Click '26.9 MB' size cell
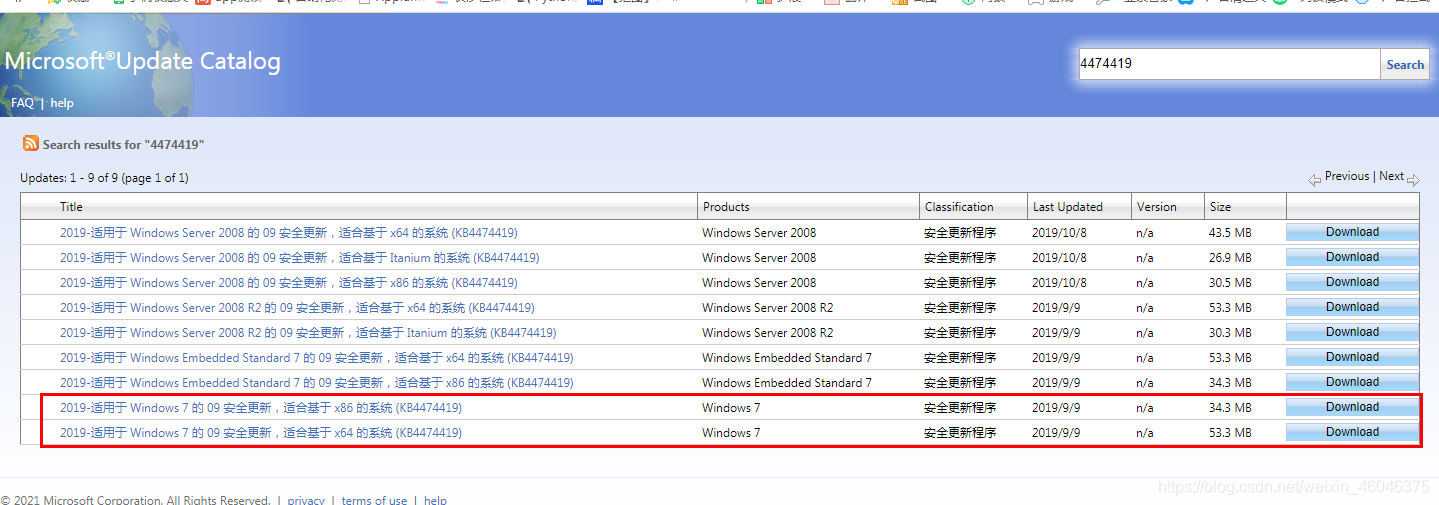The image size is (1439, 505). (x=1230, y=258)
